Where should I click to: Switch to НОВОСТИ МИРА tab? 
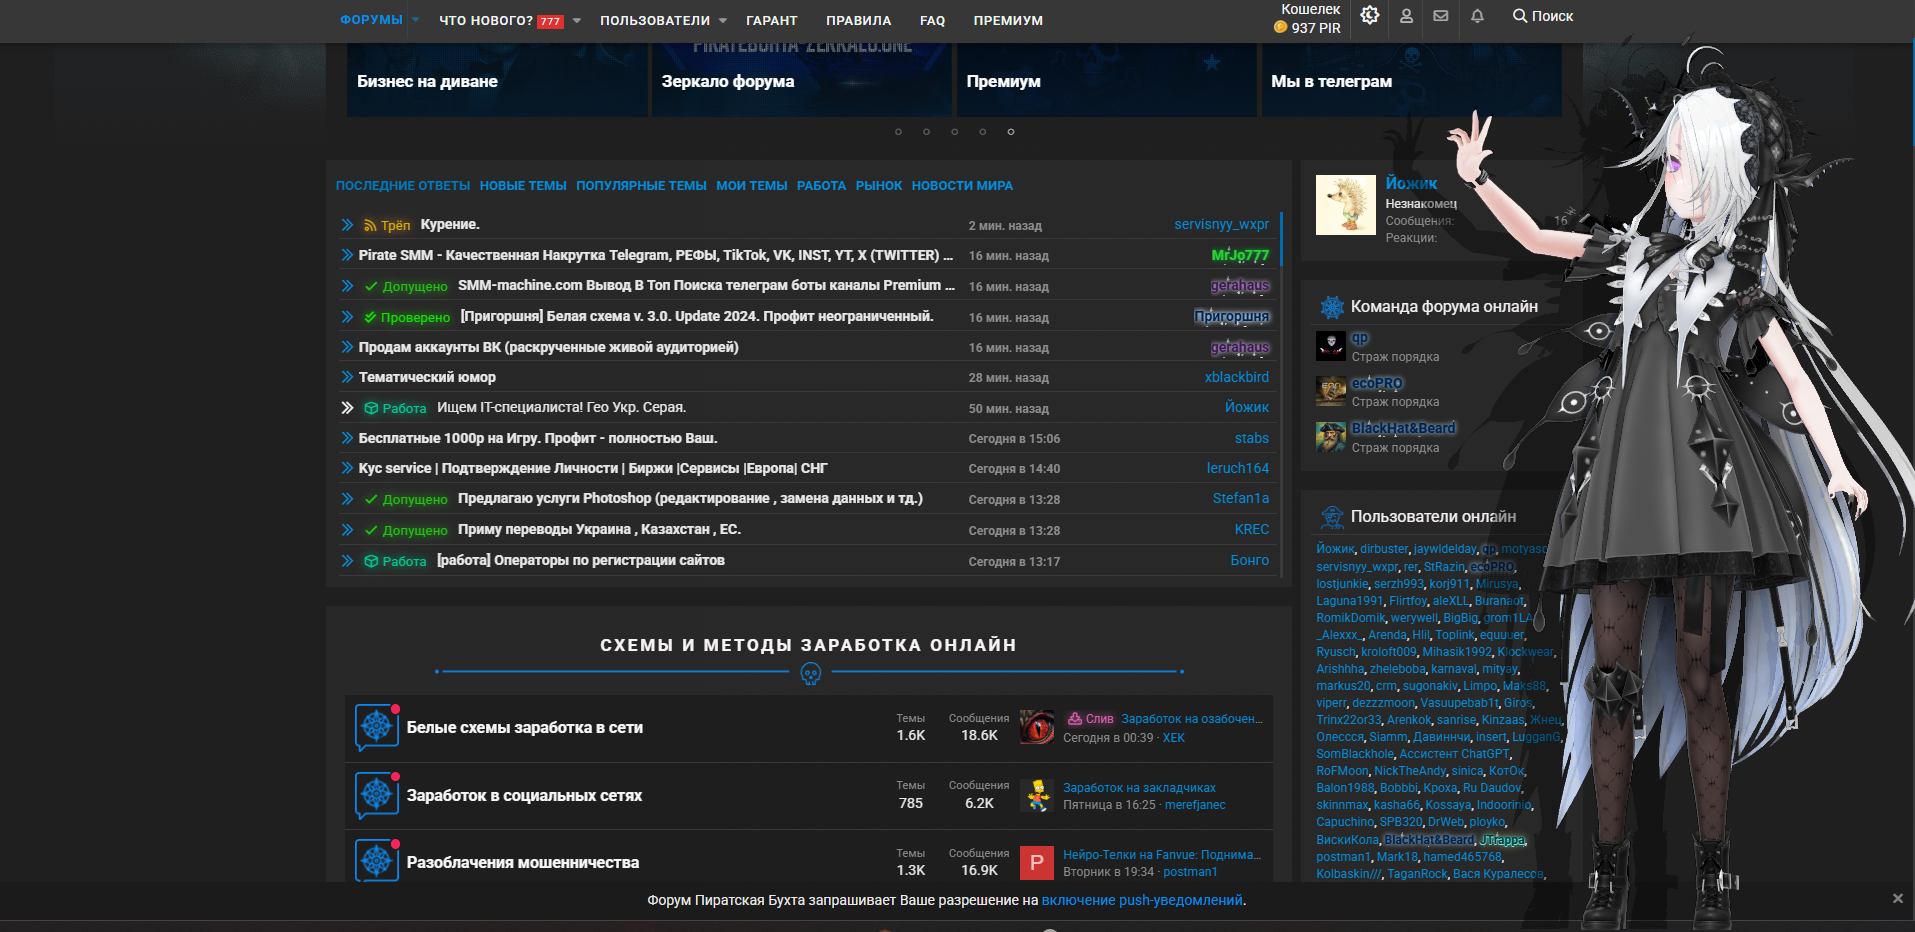coord(962,186)
